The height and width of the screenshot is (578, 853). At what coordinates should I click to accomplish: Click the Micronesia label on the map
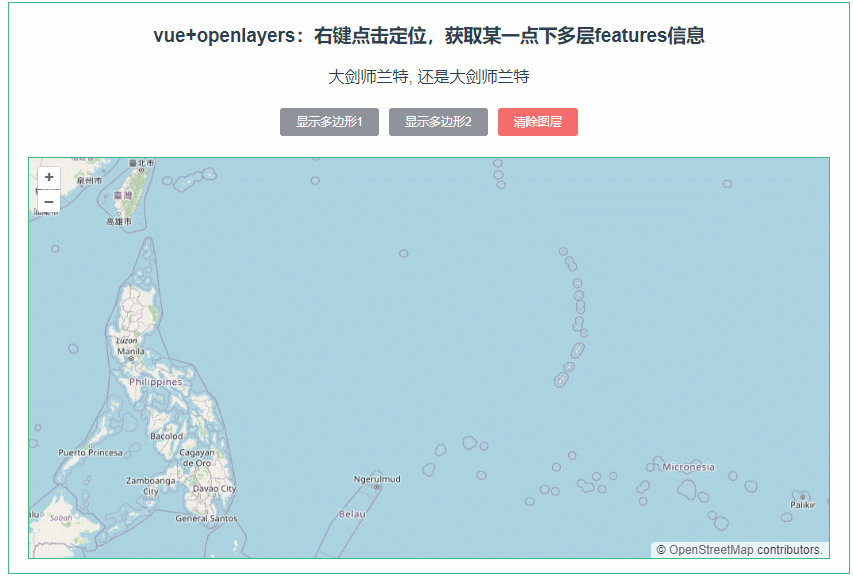click(x=688, y=466)
